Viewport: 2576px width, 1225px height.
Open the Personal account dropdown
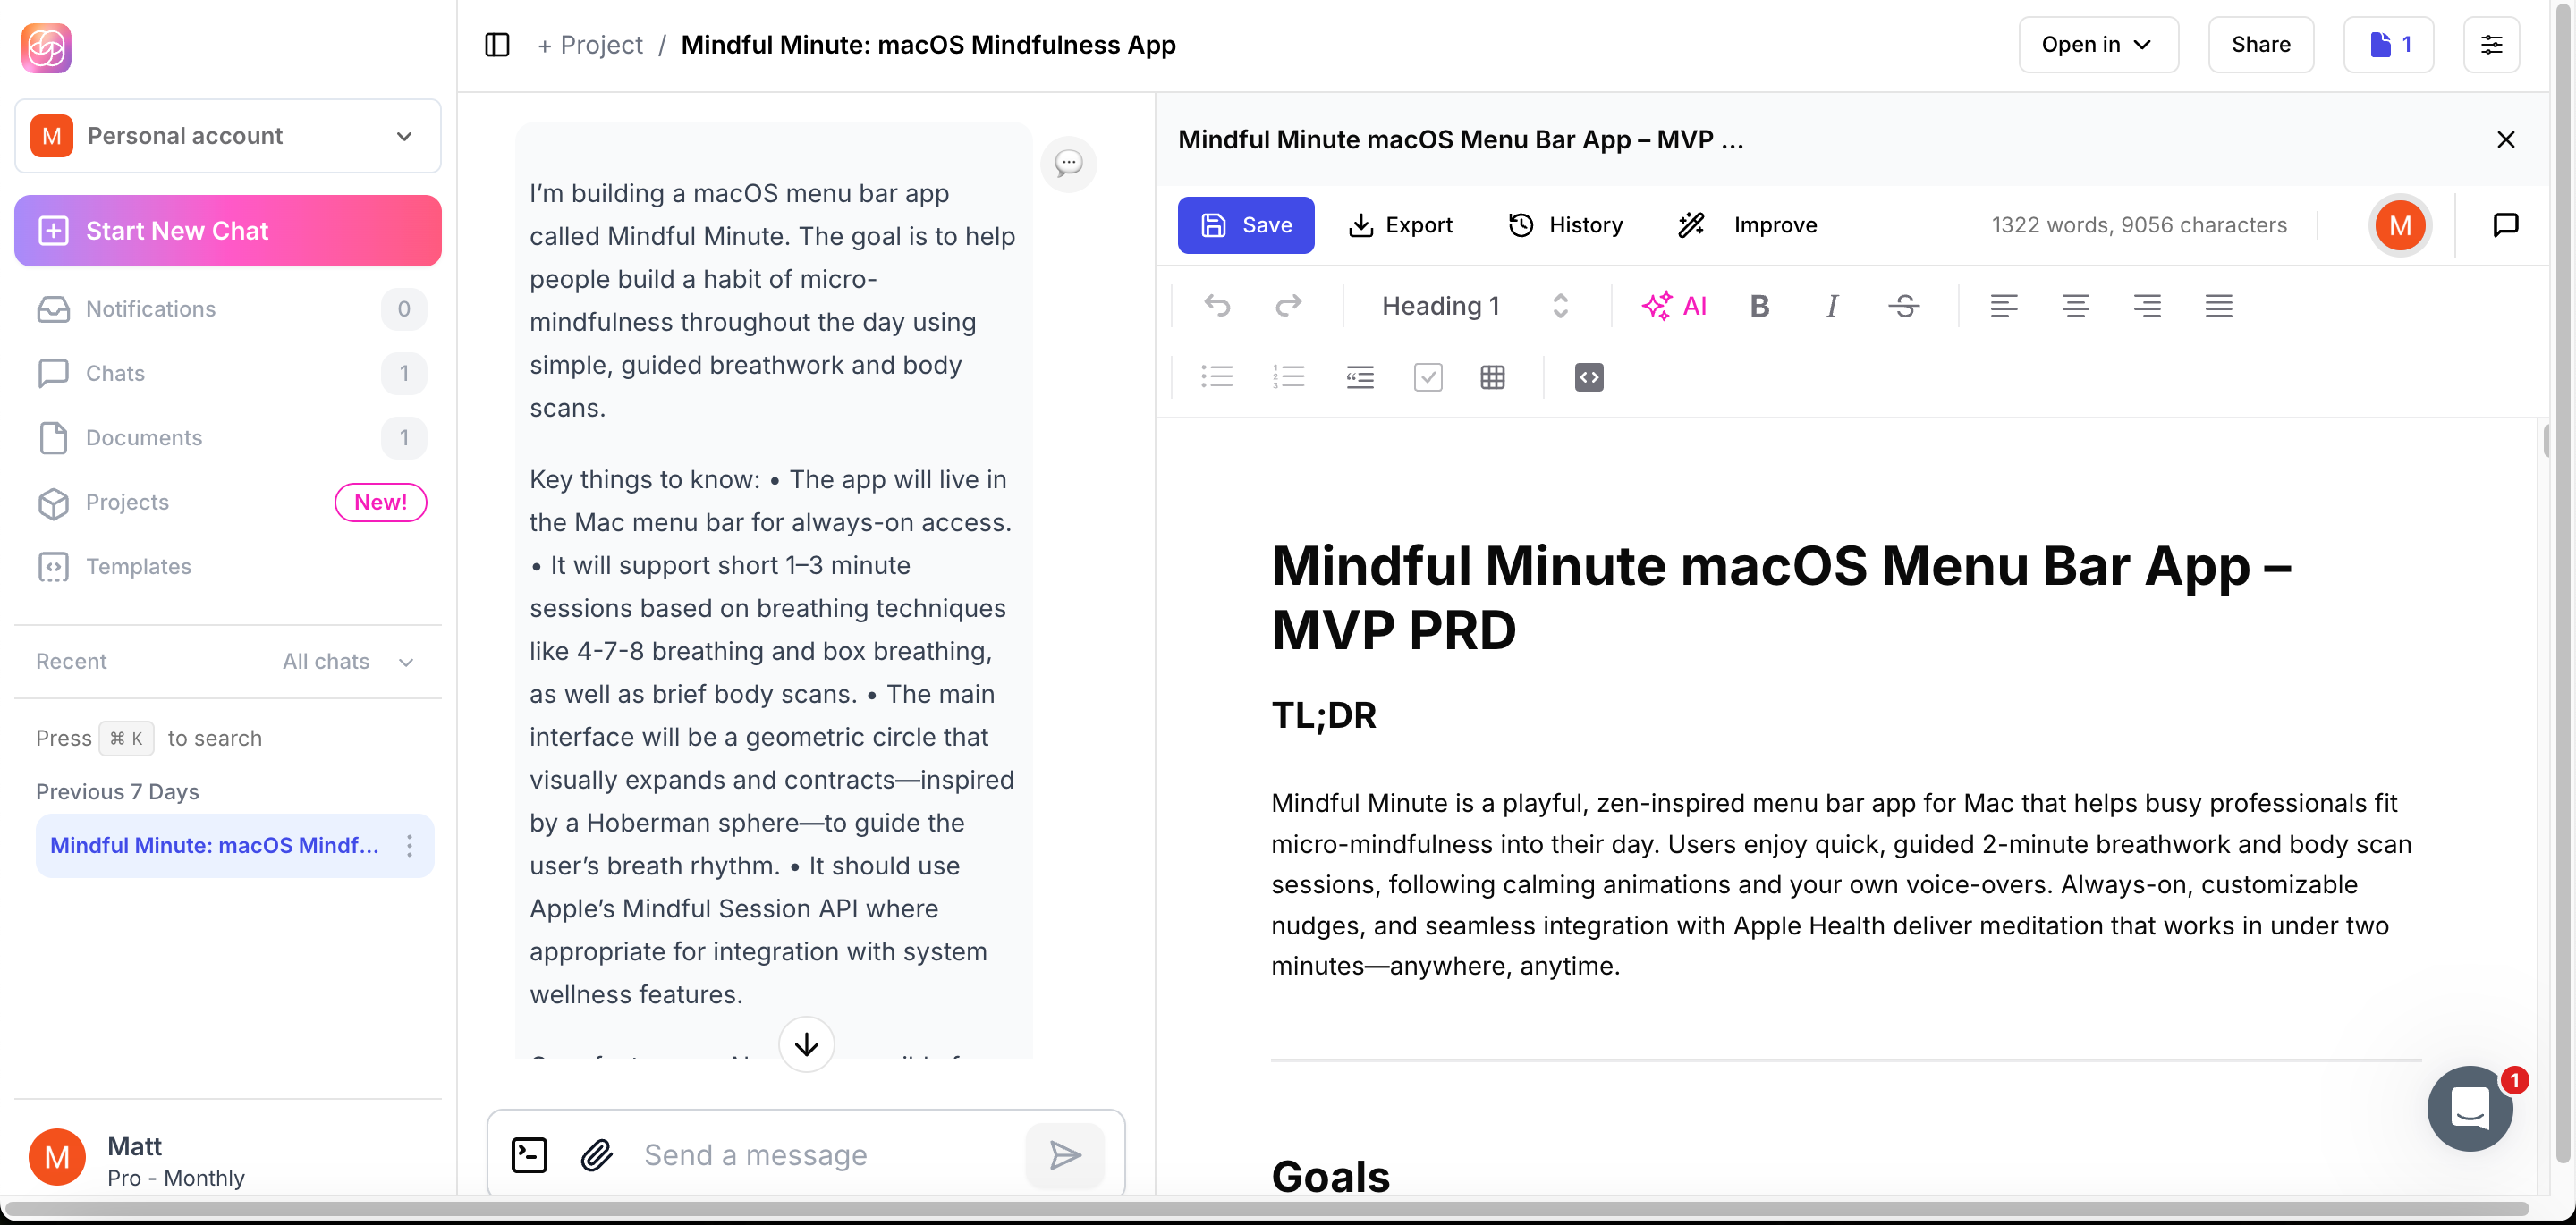pyautogui.click(x=228, y=136)
